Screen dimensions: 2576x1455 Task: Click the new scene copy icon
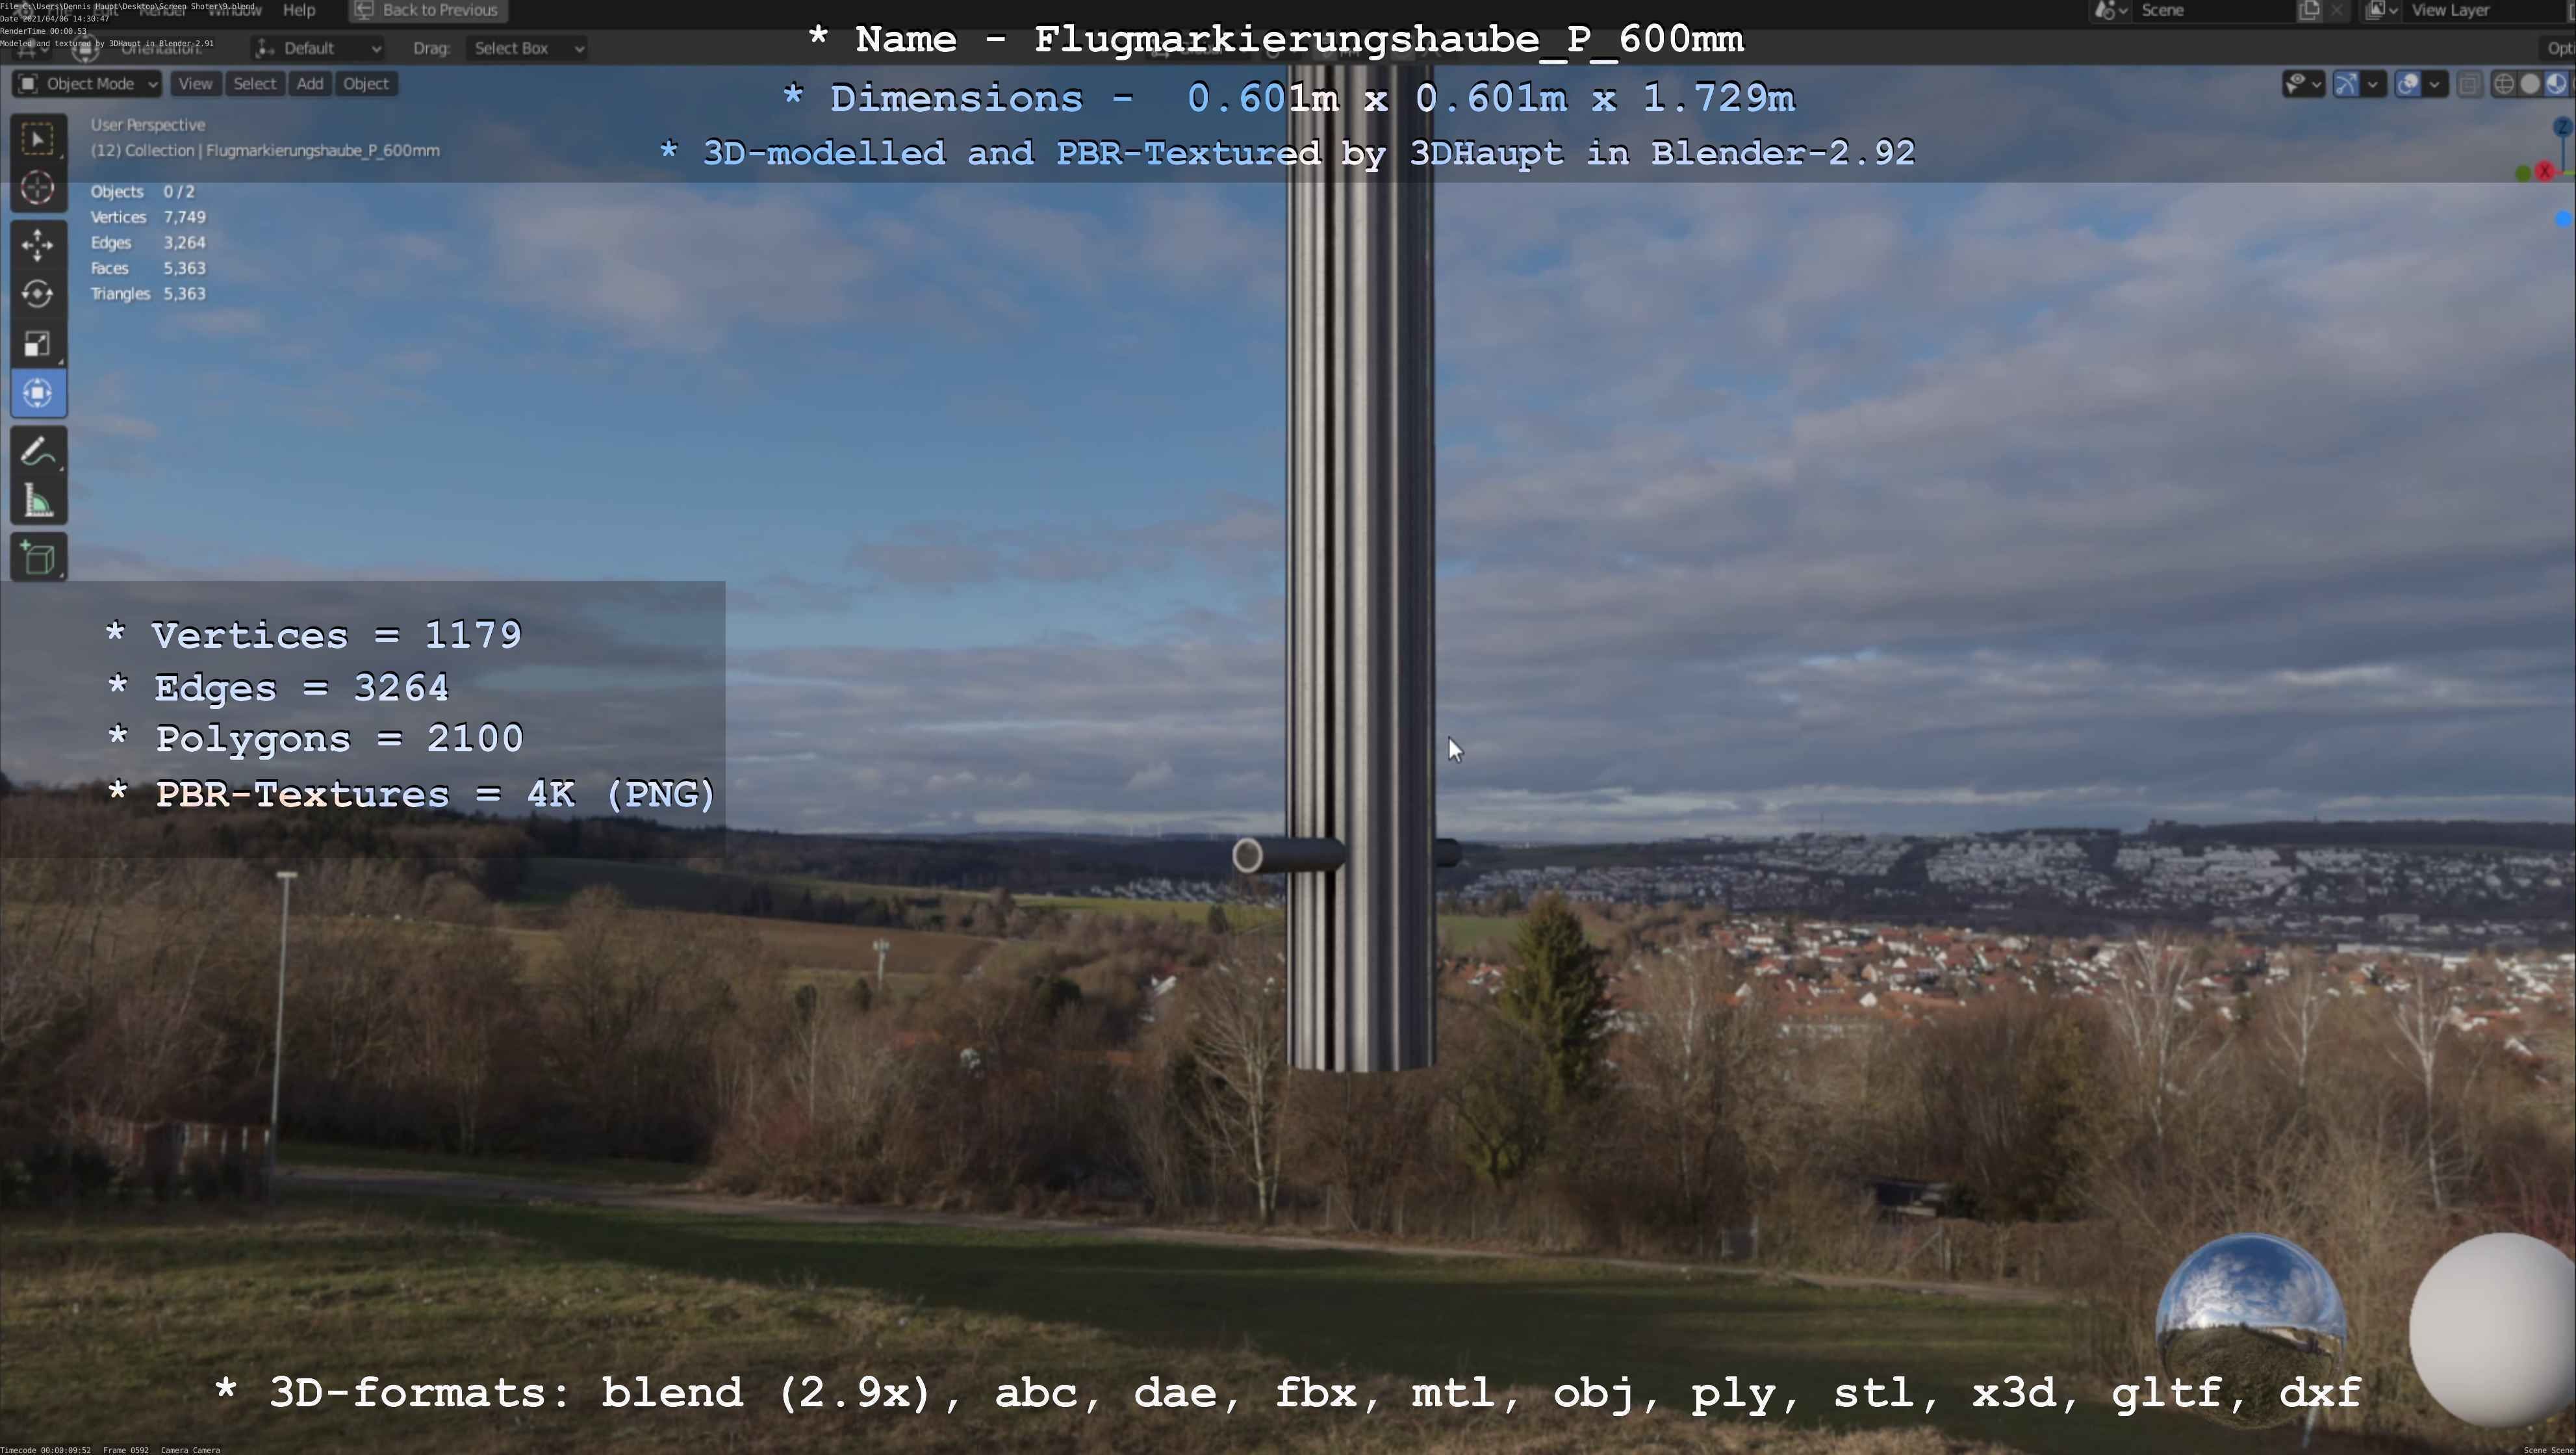pyautogui.click(x=2309, y=10)
